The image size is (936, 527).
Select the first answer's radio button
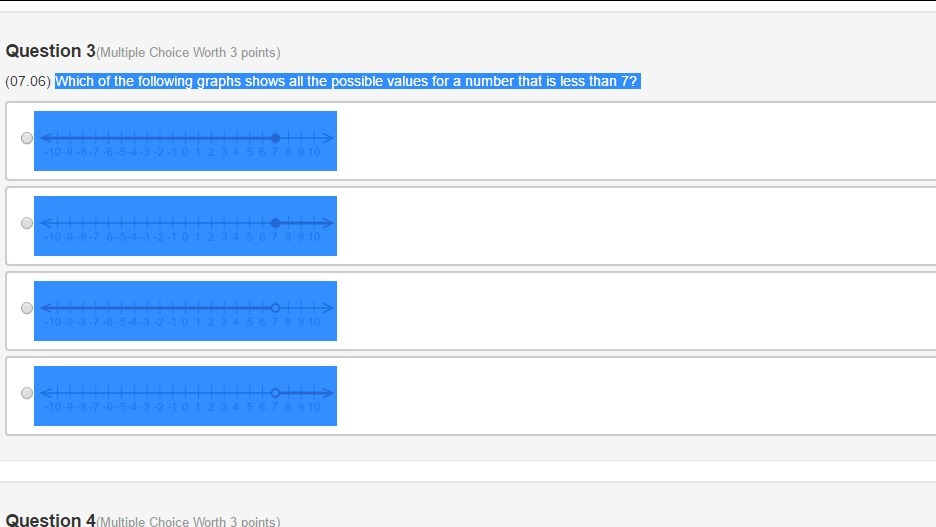(26, 138)
